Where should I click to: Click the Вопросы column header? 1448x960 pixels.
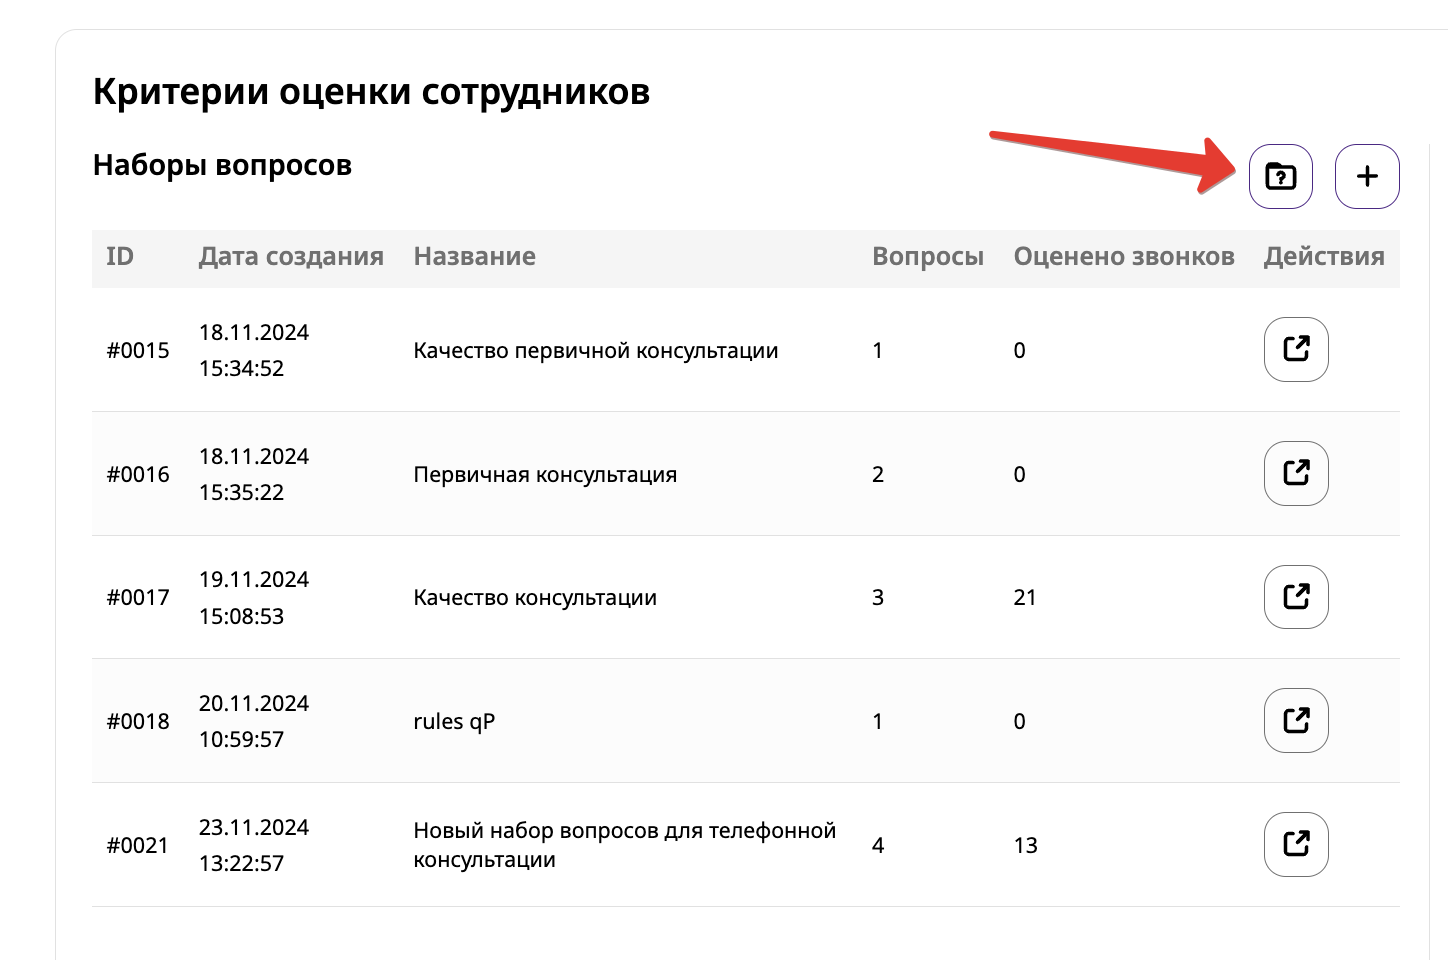[927, 257]
